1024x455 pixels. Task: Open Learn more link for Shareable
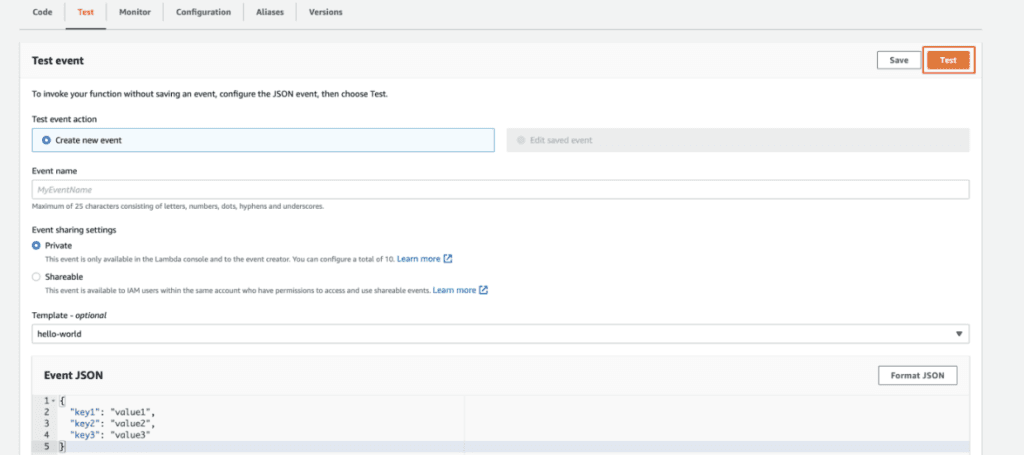[454, 290]
